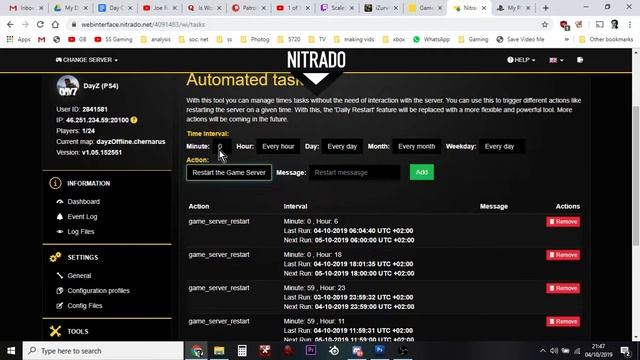Open the Event Log page
640x360 pixels.
tap(82, 217)
